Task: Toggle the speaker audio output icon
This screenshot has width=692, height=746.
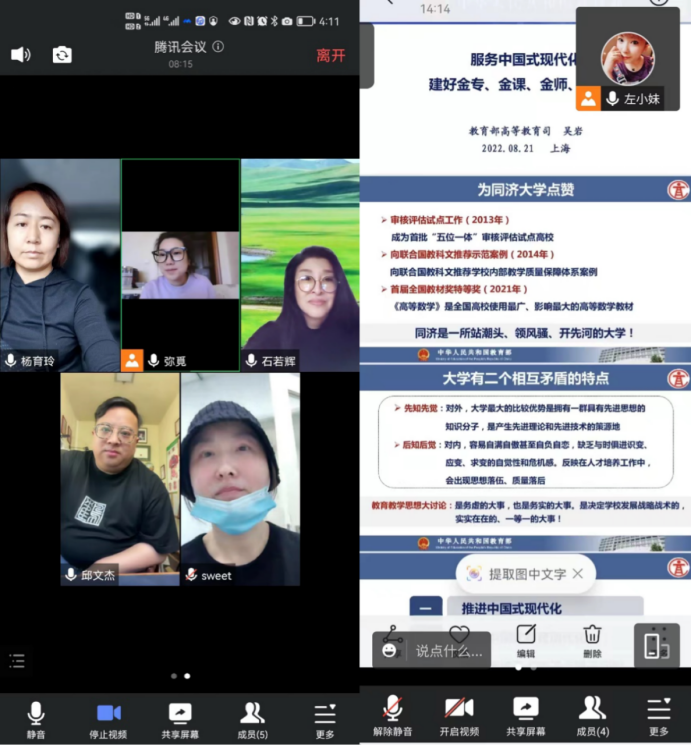Action: click(x=20, y=55)
